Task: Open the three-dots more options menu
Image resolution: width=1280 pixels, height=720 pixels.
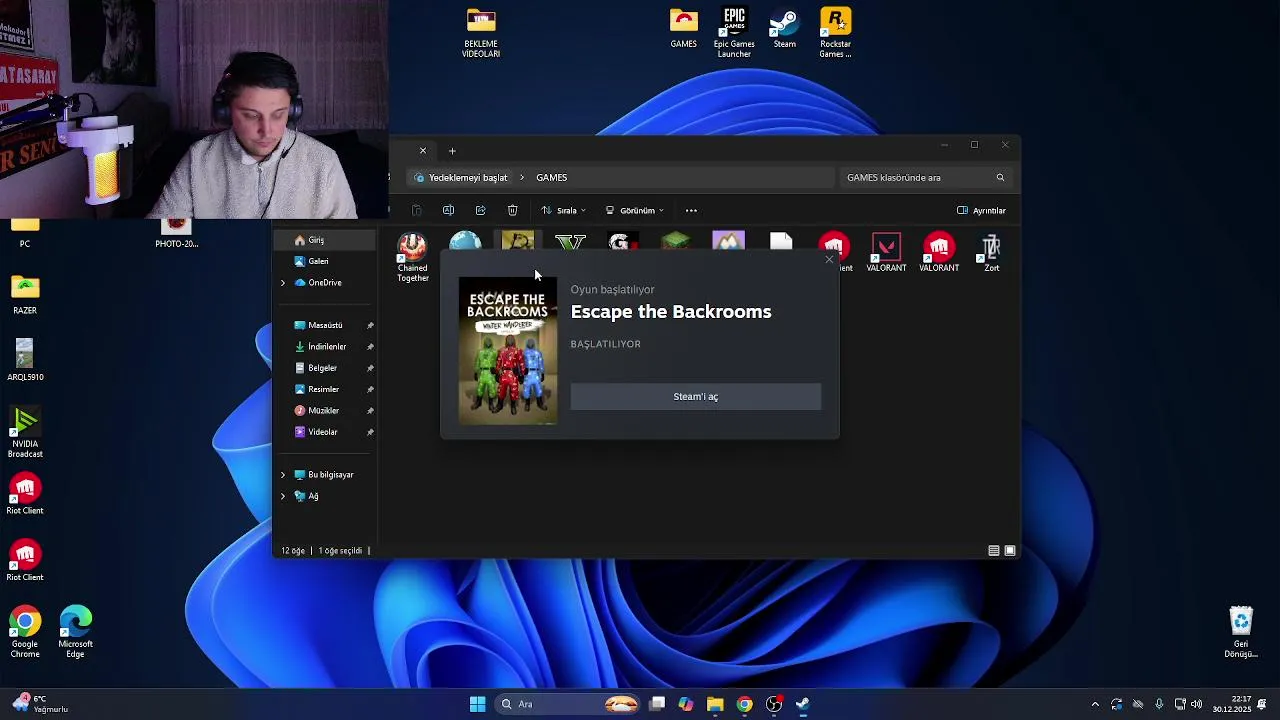Action: pos(691,210)
